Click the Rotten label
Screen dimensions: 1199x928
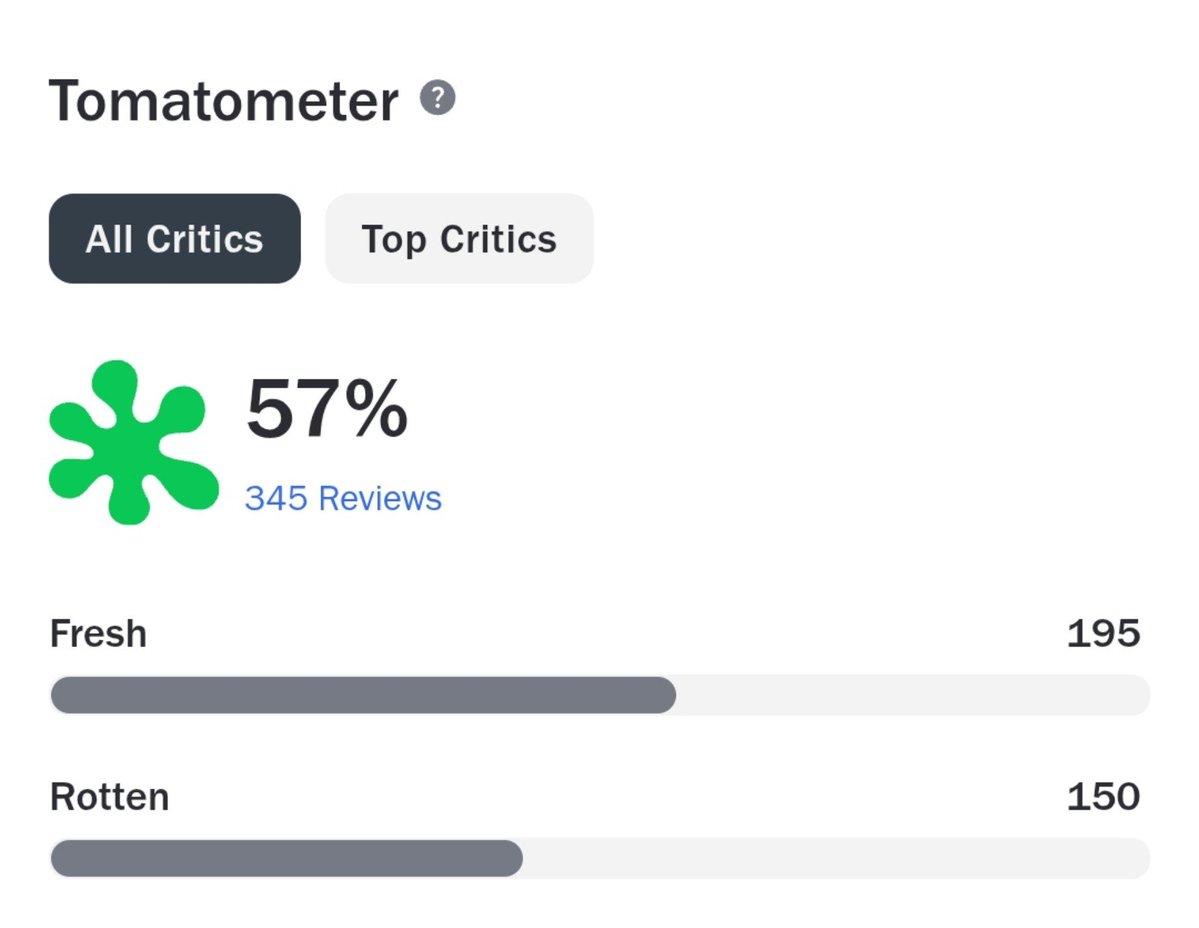[109, 797]
